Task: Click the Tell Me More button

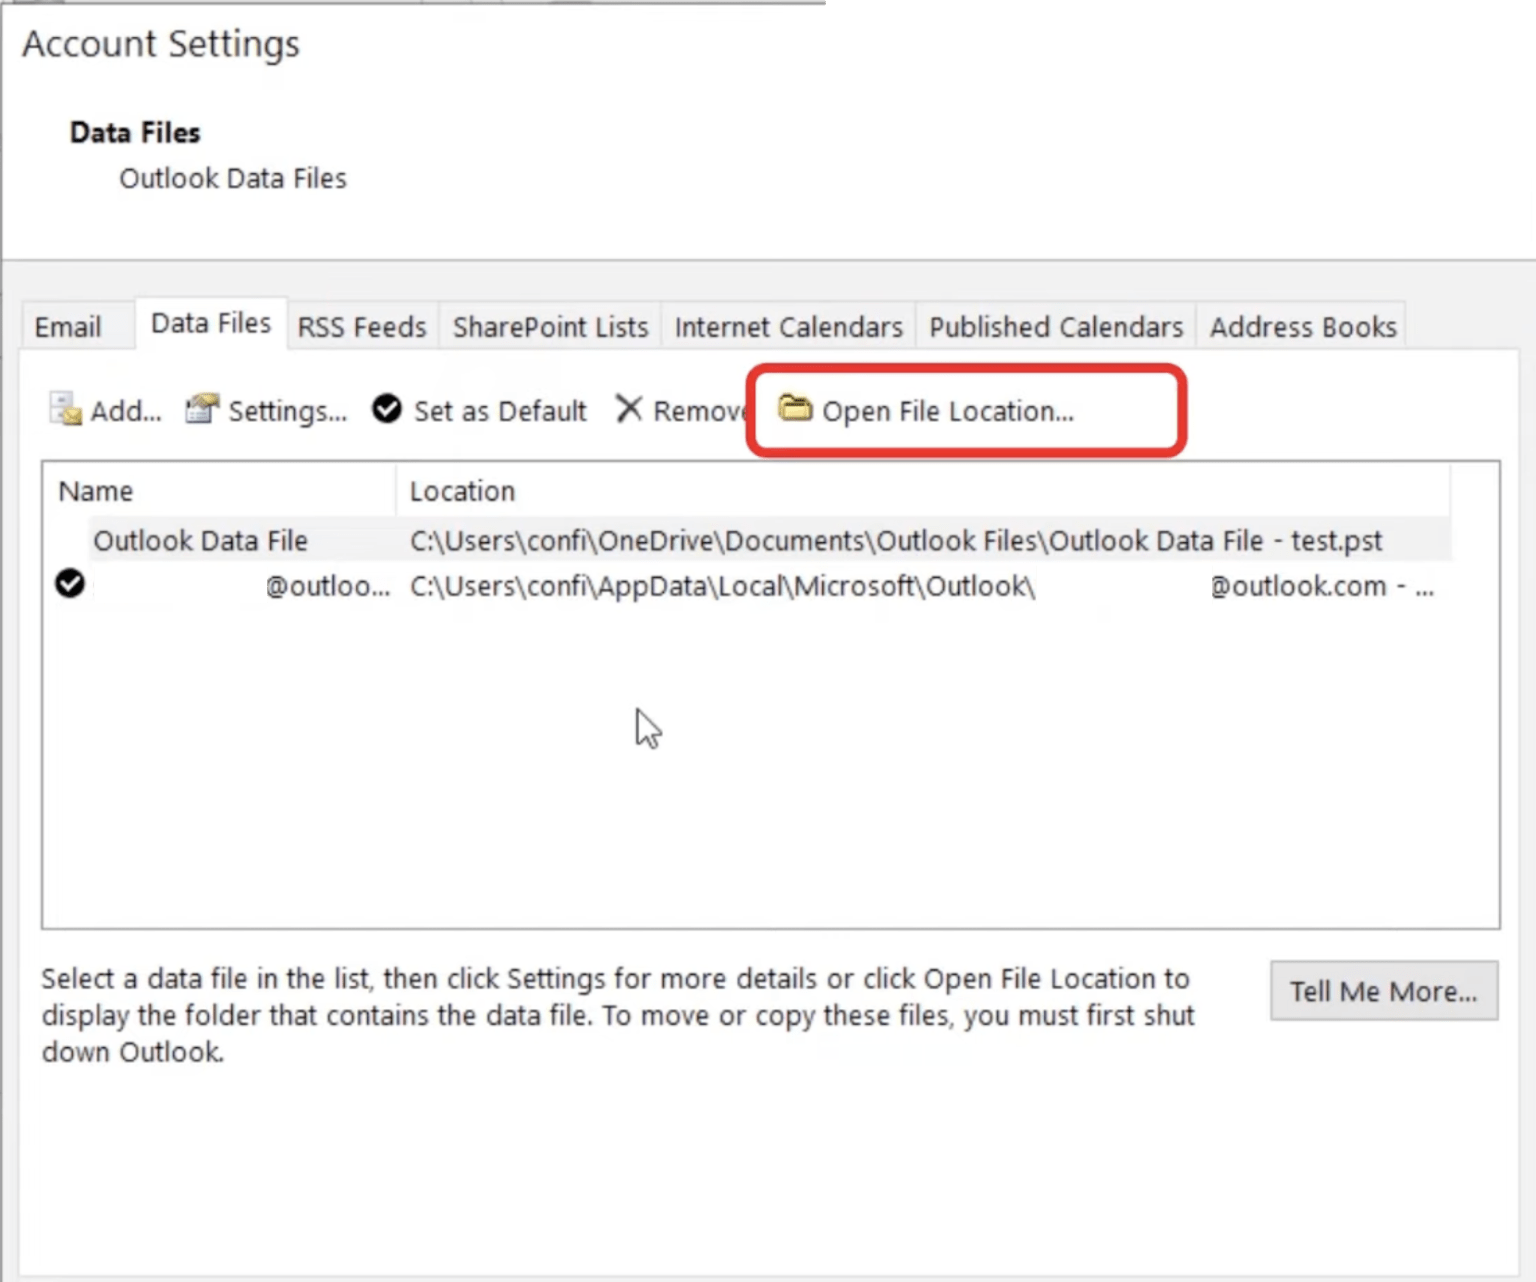Action: pos(1383,991)
